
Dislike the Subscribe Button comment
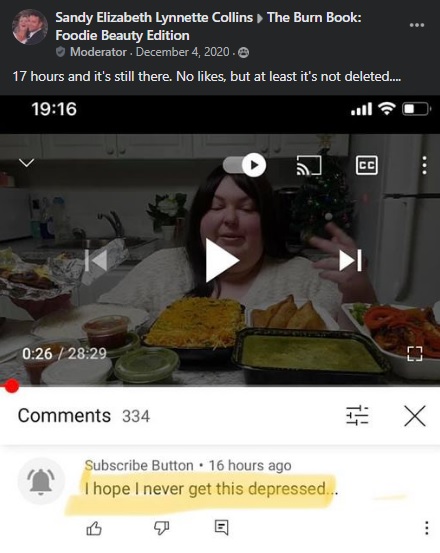click(161, 528)
